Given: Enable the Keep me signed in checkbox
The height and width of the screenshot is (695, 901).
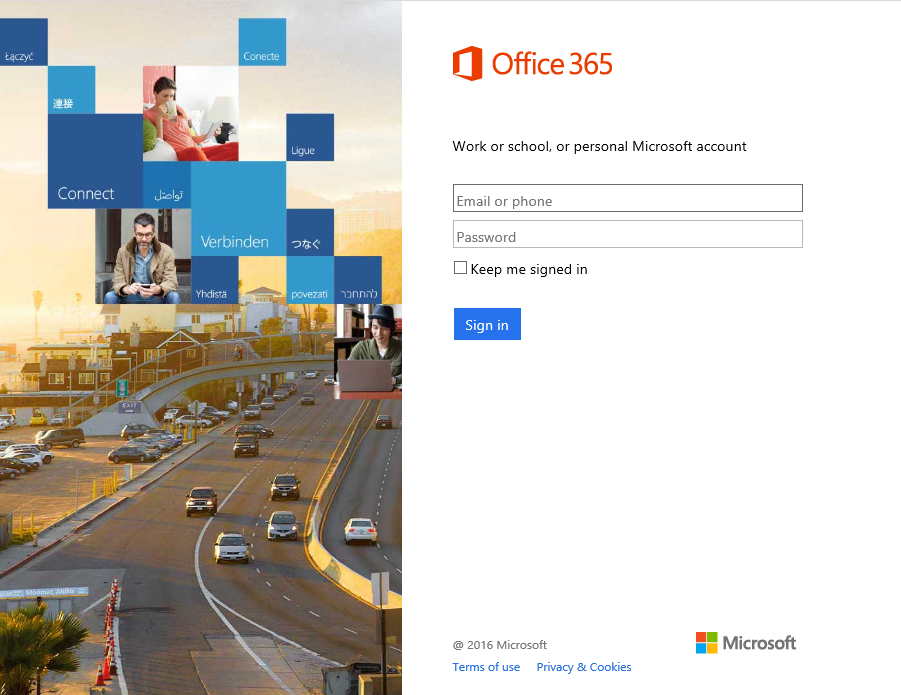Looking at the screenshot, I should click(x=460, y=268).
